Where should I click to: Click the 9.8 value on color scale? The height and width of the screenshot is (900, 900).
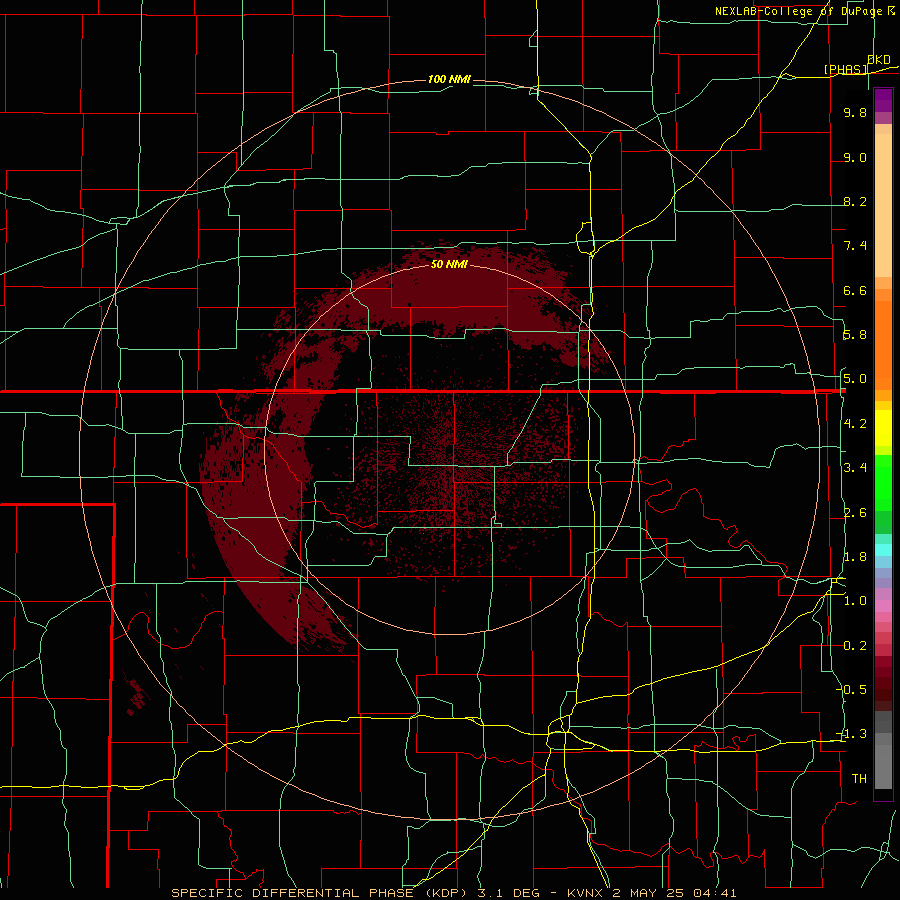(855, 112)
